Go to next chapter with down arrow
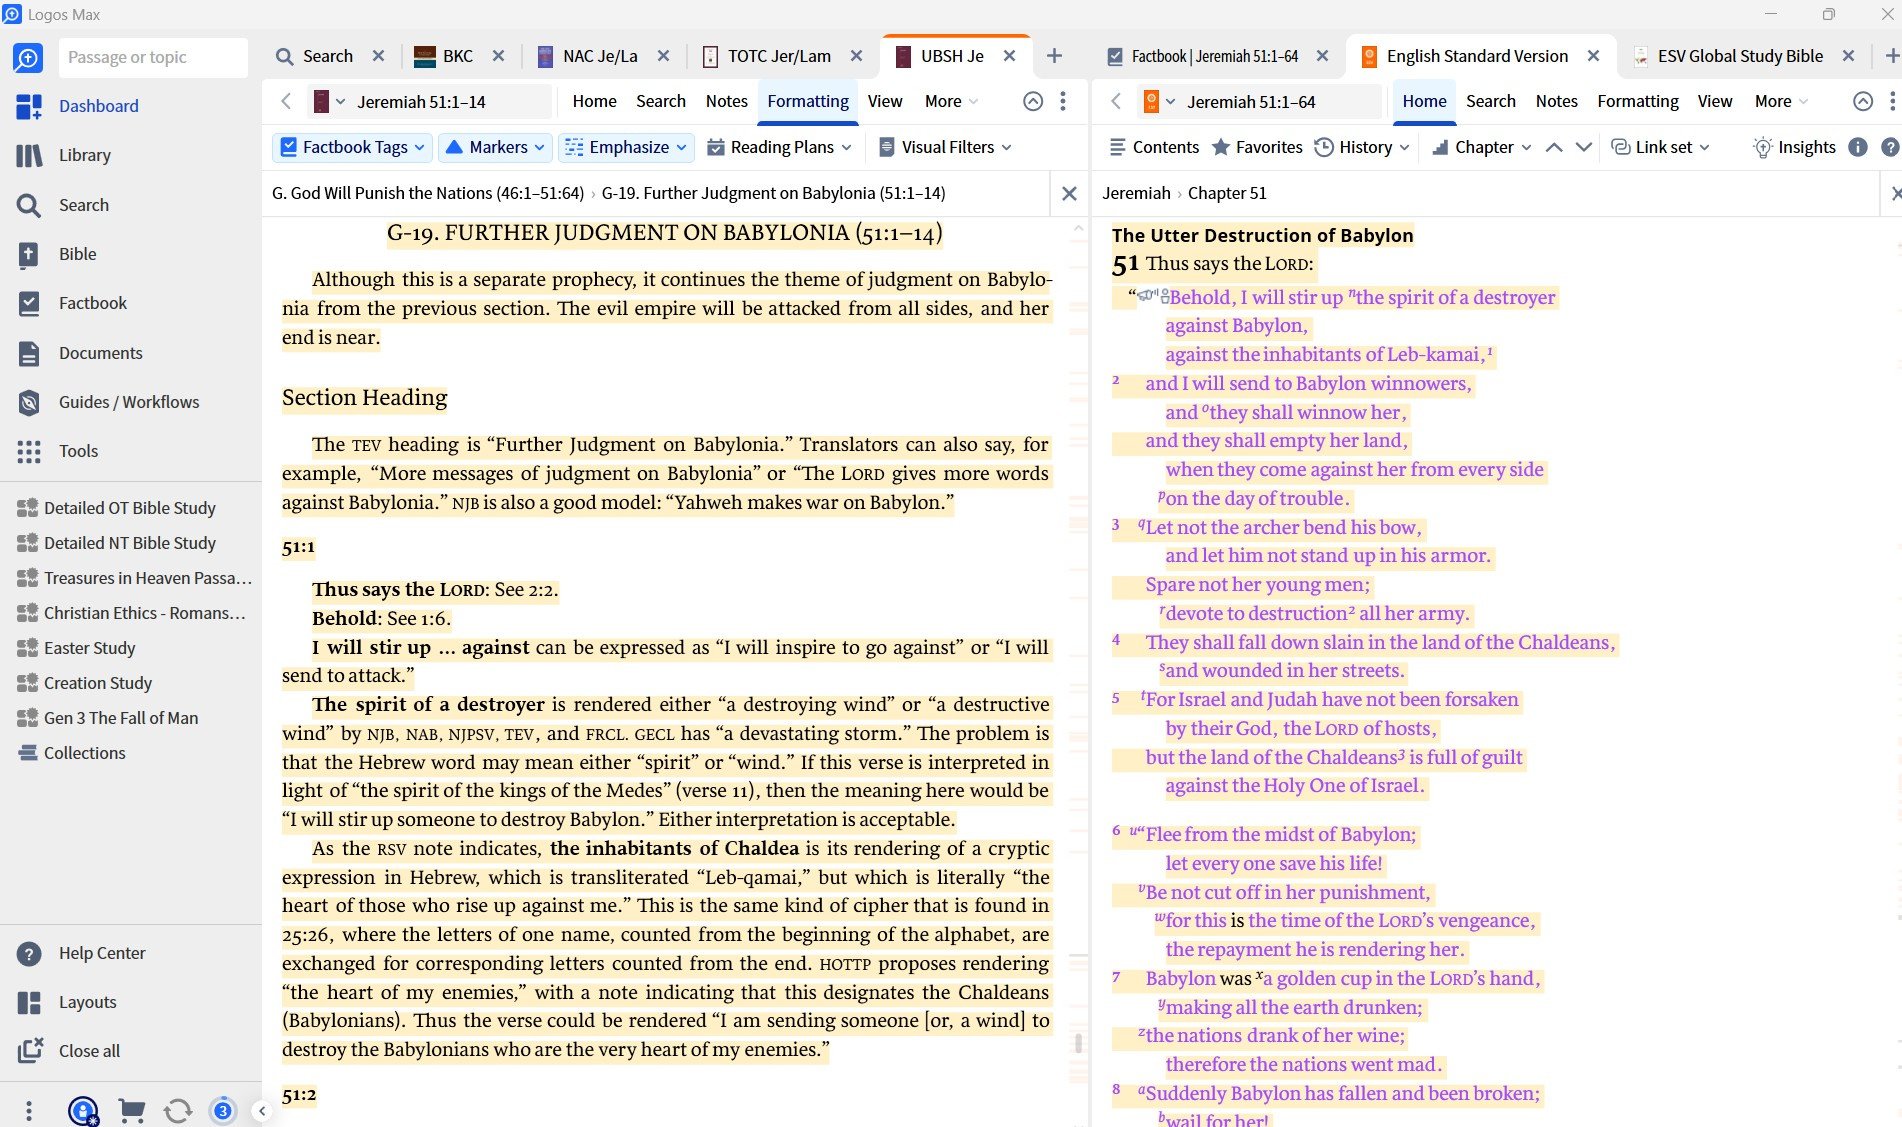The width and height of the screenshot is (1902, 1127). [1584, 147]
